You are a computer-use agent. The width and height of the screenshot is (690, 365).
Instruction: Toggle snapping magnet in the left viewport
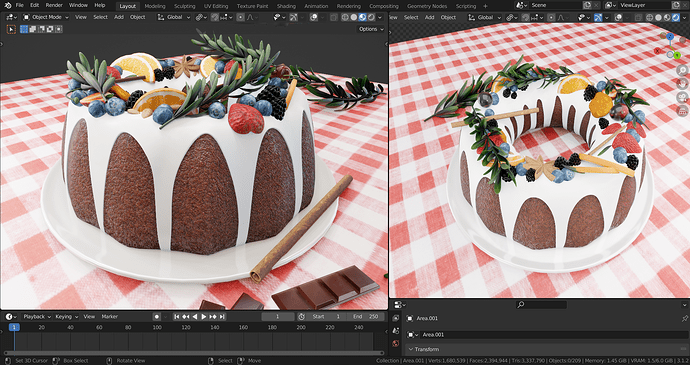pos(215,17)
